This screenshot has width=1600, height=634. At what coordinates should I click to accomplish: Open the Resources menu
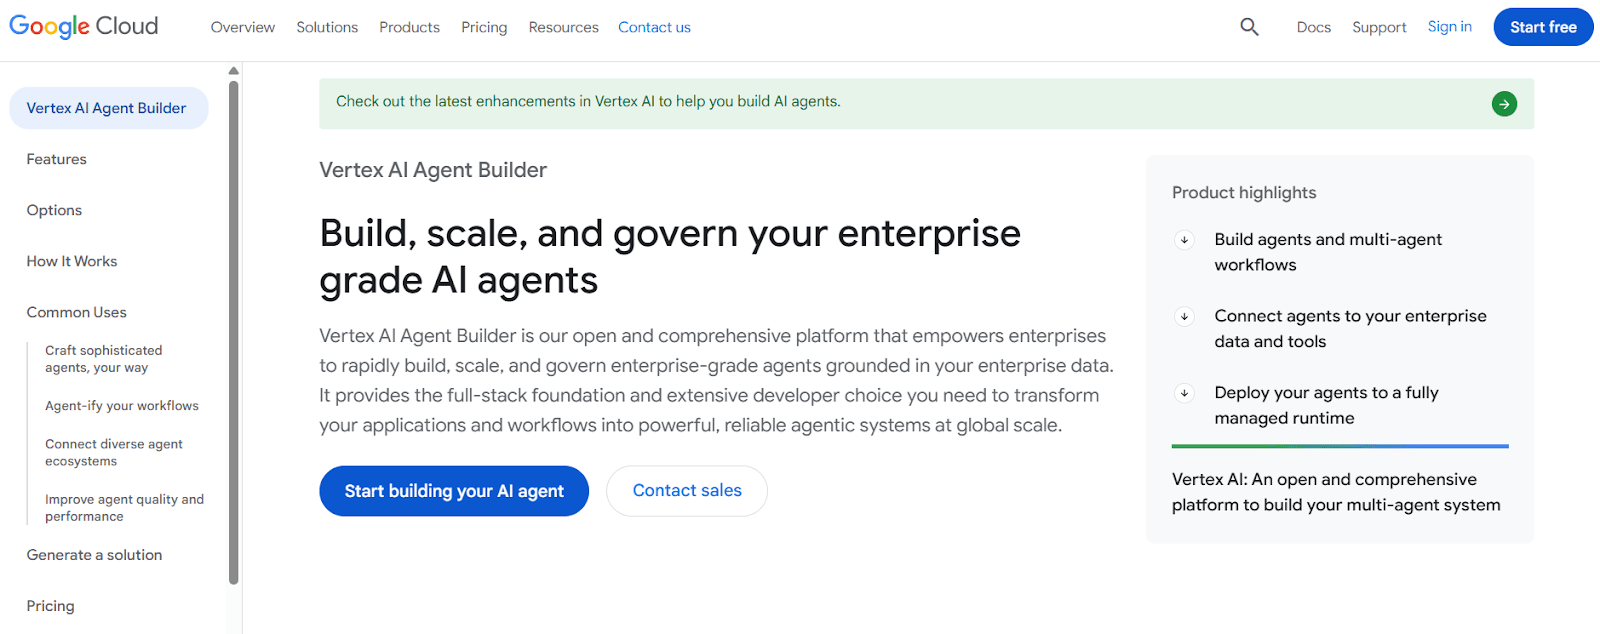coord(563,27)
